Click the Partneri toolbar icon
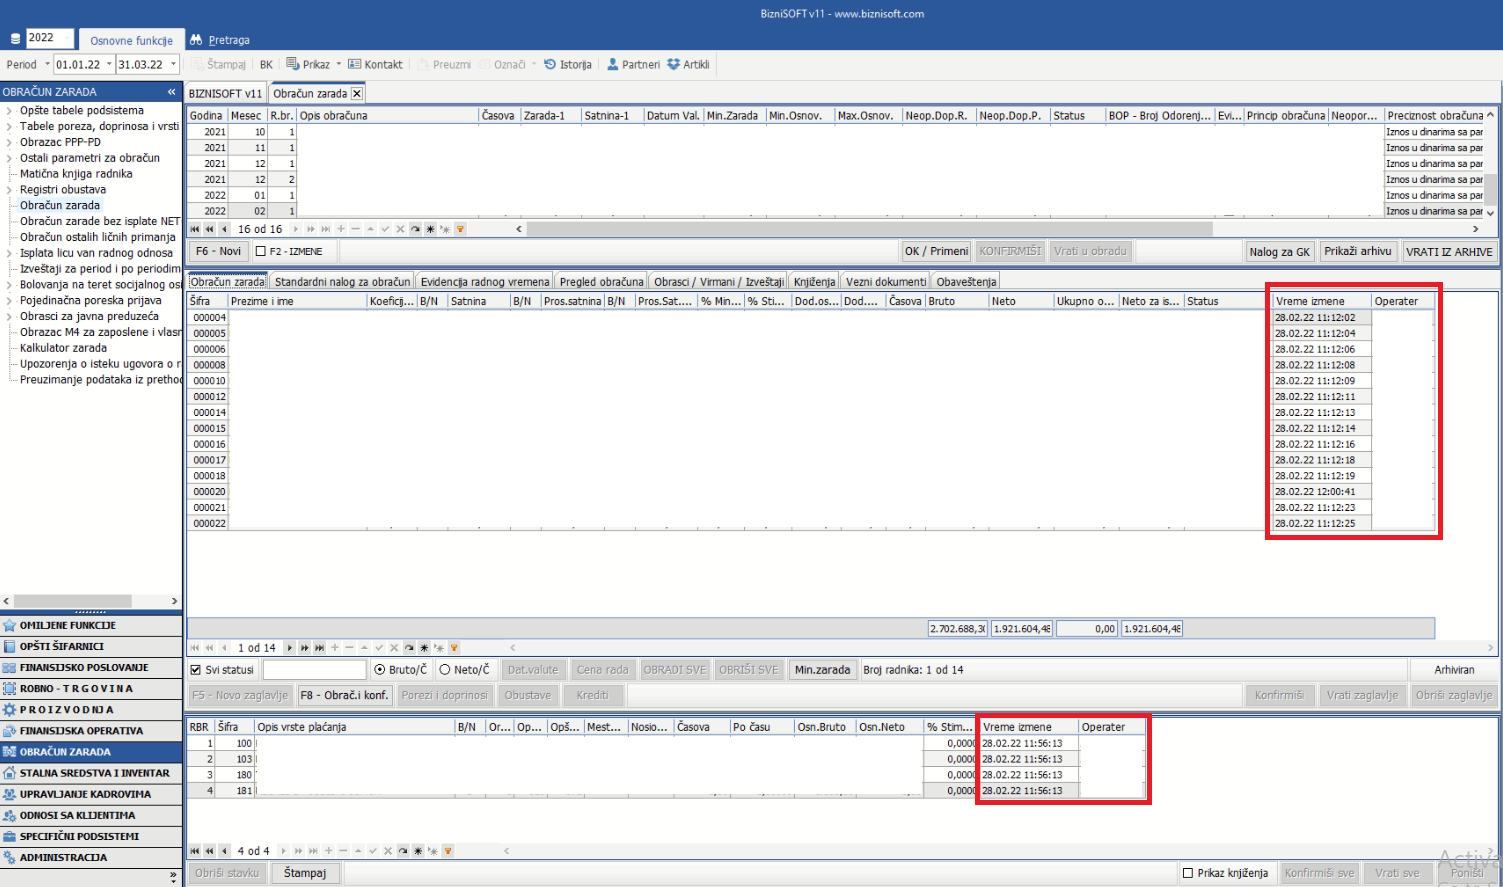Image resolution: width=1503 pixels, height=887 pixels. tap(613, 64)
